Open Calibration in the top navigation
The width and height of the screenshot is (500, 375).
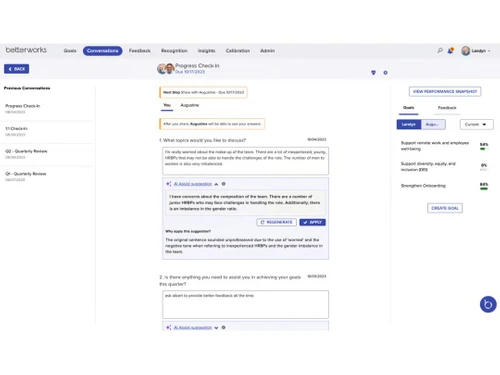[238, 51]
